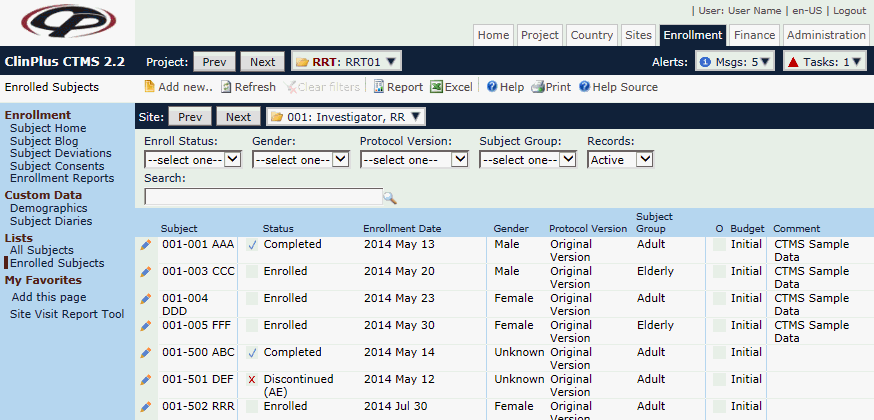
Task: Open the Subject Group dropdown
Action: (527, 159)
